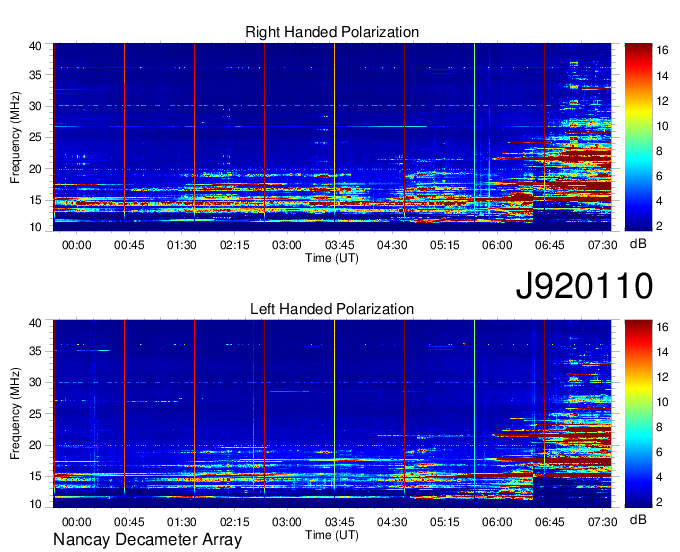Image resolution: width=680 pixels, height=552 pixels.
Task: Click the dB unit label of Left Handed color bar
Action: point(638,519)
